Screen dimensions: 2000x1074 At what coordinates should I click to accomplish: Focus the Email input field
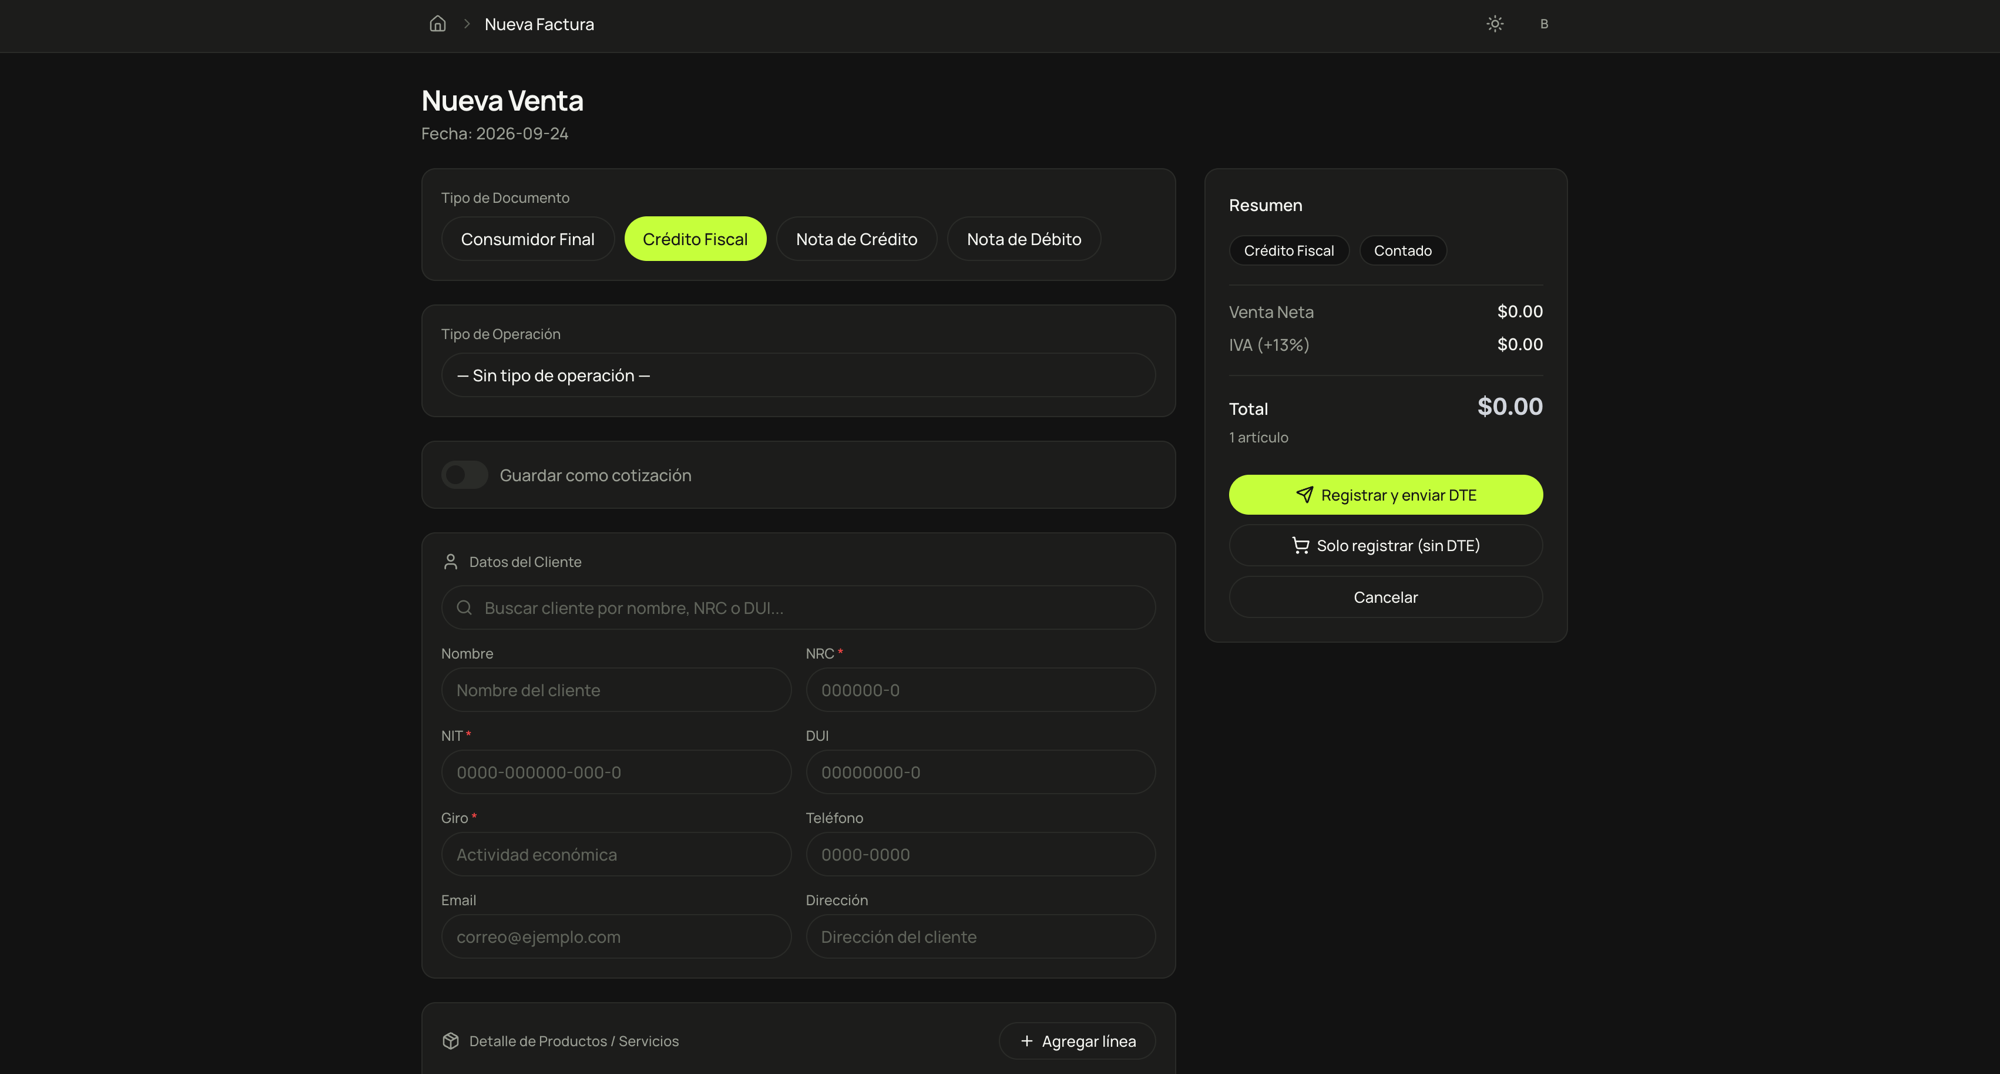click(616, 937)
